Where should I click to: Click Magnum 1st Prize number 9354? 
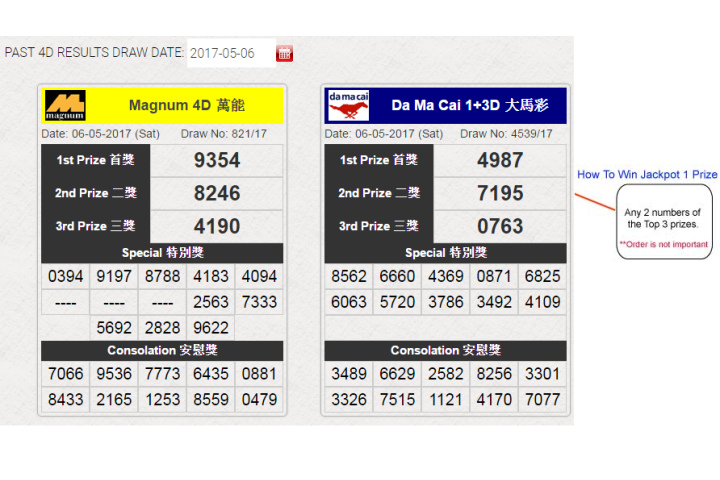(217, 160)
